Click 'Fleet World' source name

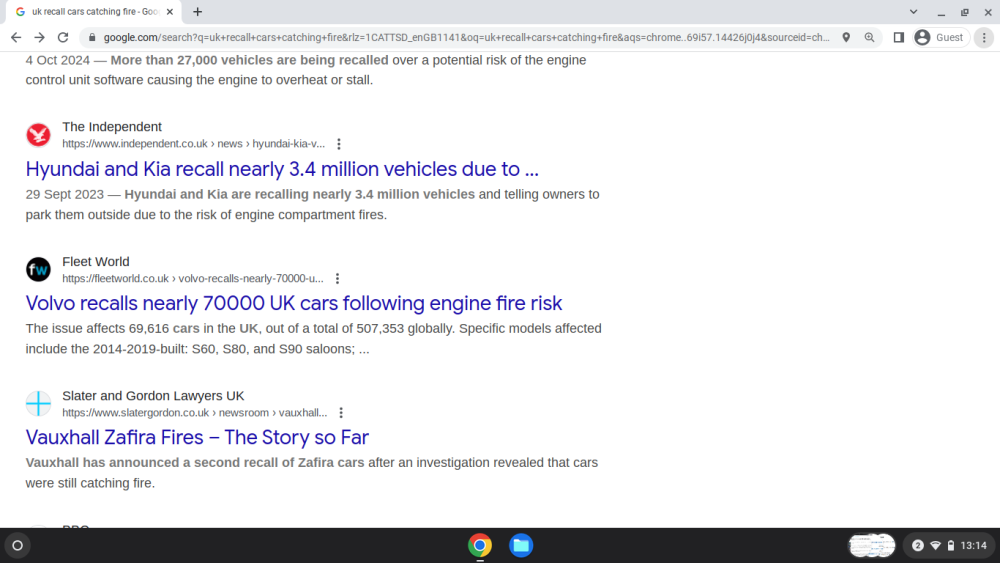click(96, 261)
